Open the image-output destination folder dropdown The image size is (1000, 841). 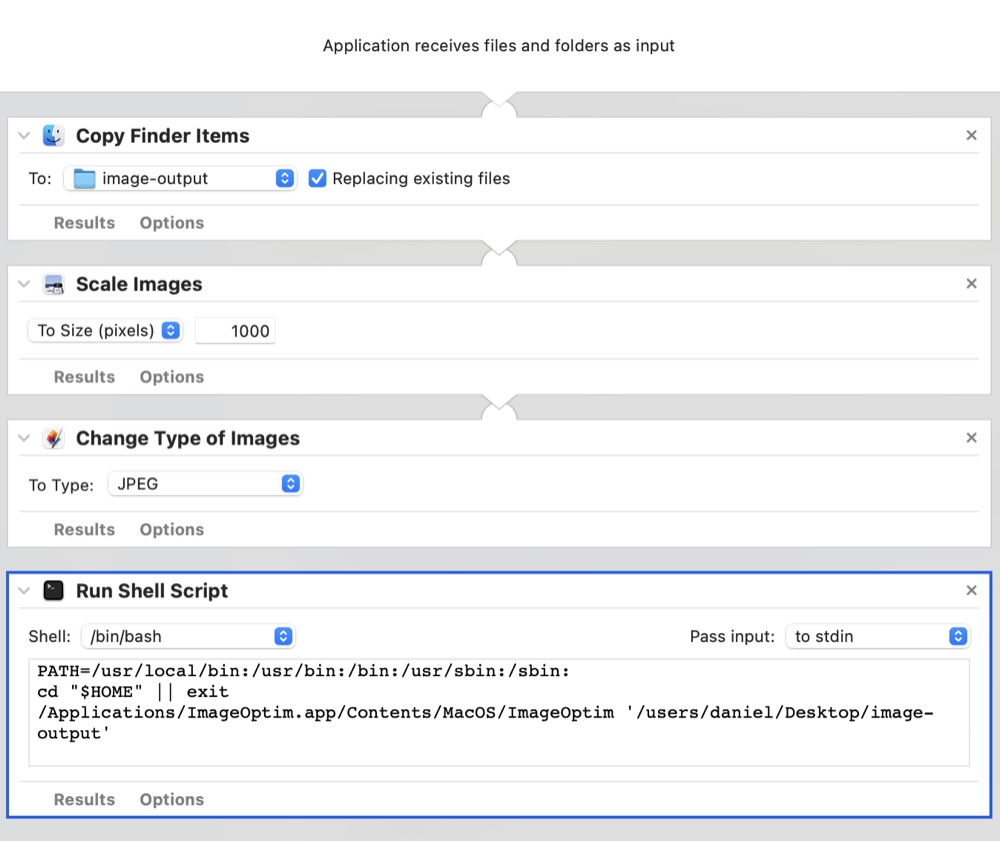click(x=181, y=179)
